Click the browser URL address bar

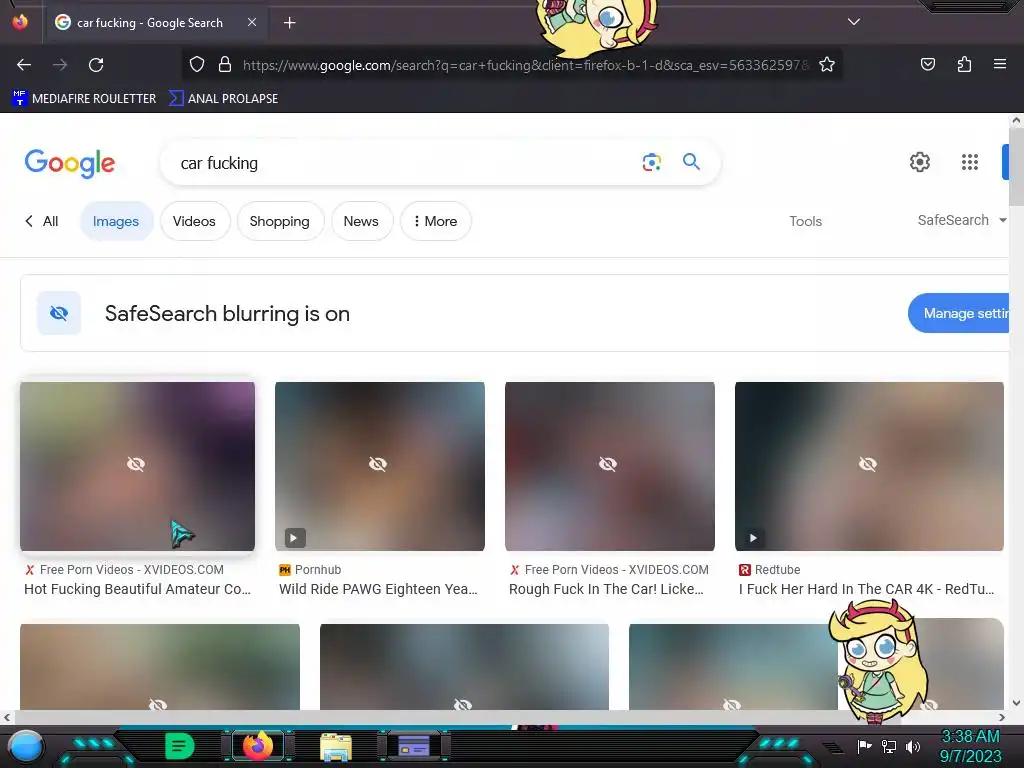point(526,65)
